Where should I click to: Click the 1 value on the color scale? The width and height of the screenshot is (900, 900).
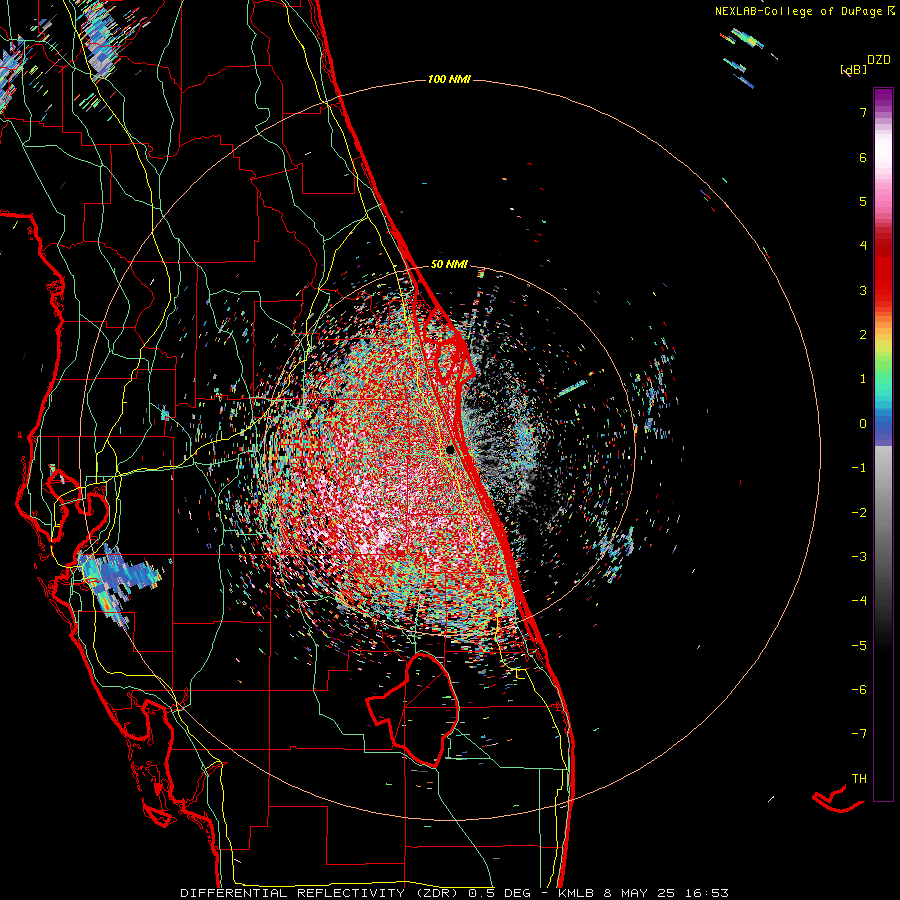[x=863, y=379]
